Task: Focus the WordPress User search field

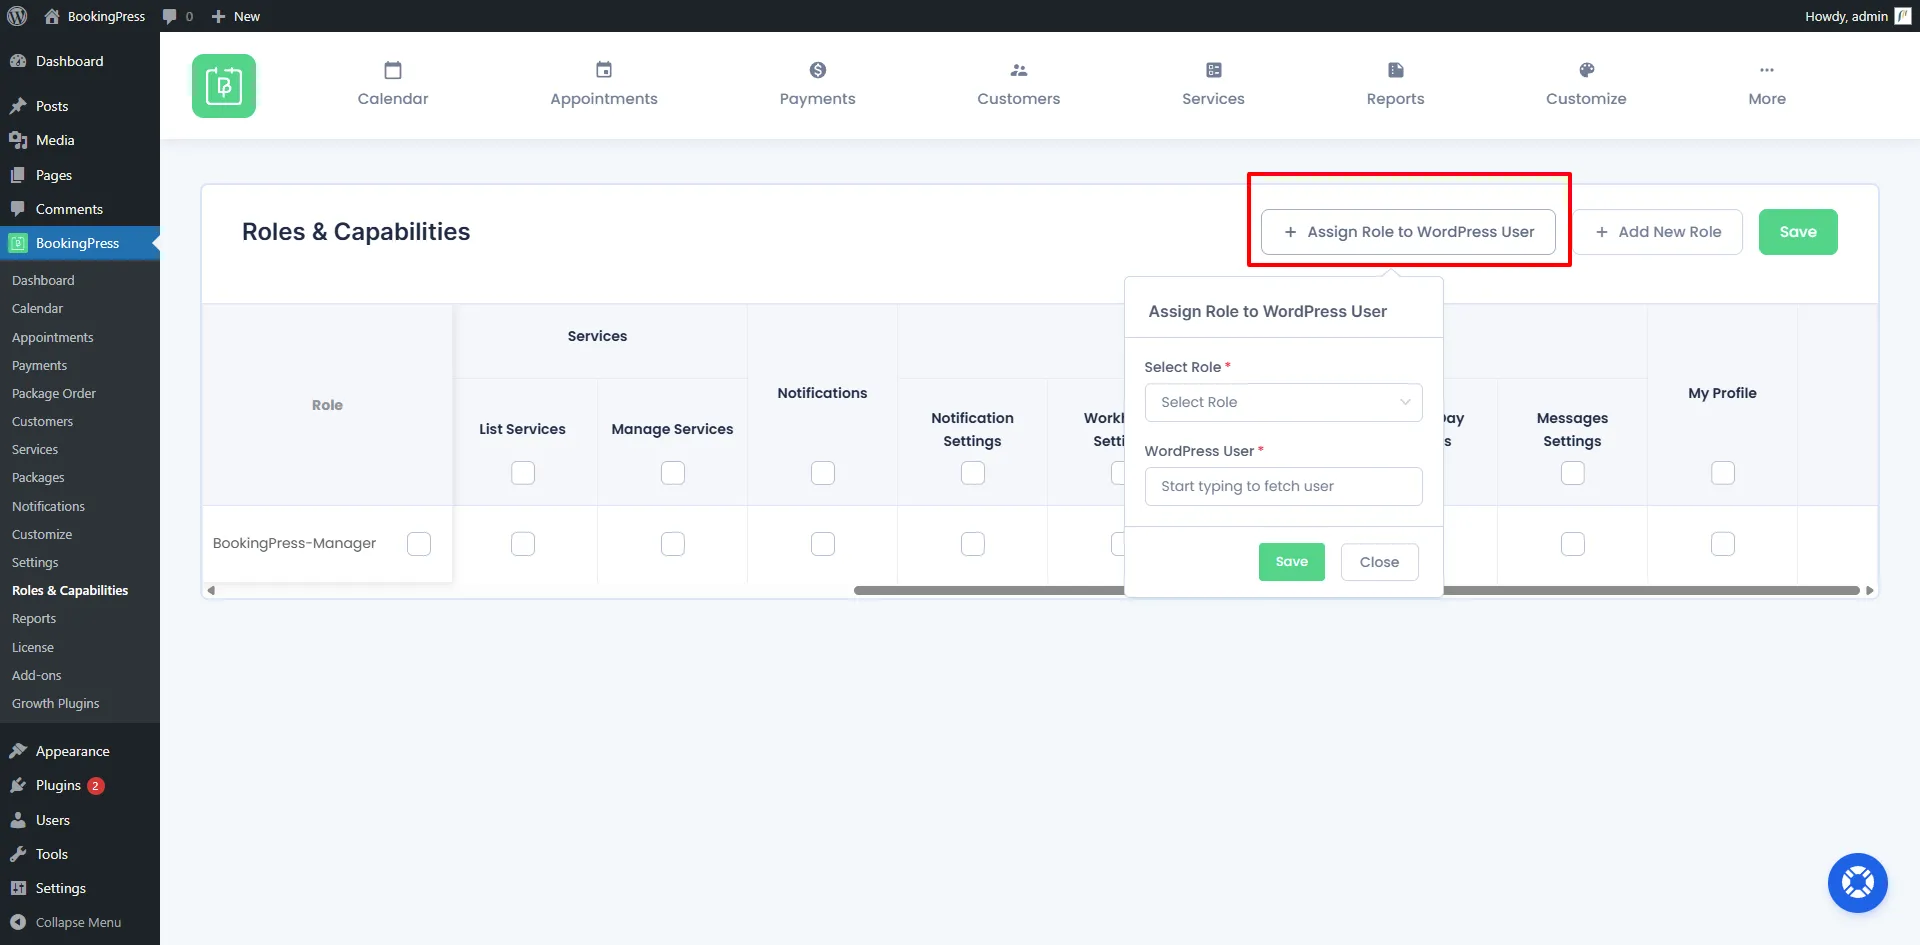Action: click(x=1283, y=486)
